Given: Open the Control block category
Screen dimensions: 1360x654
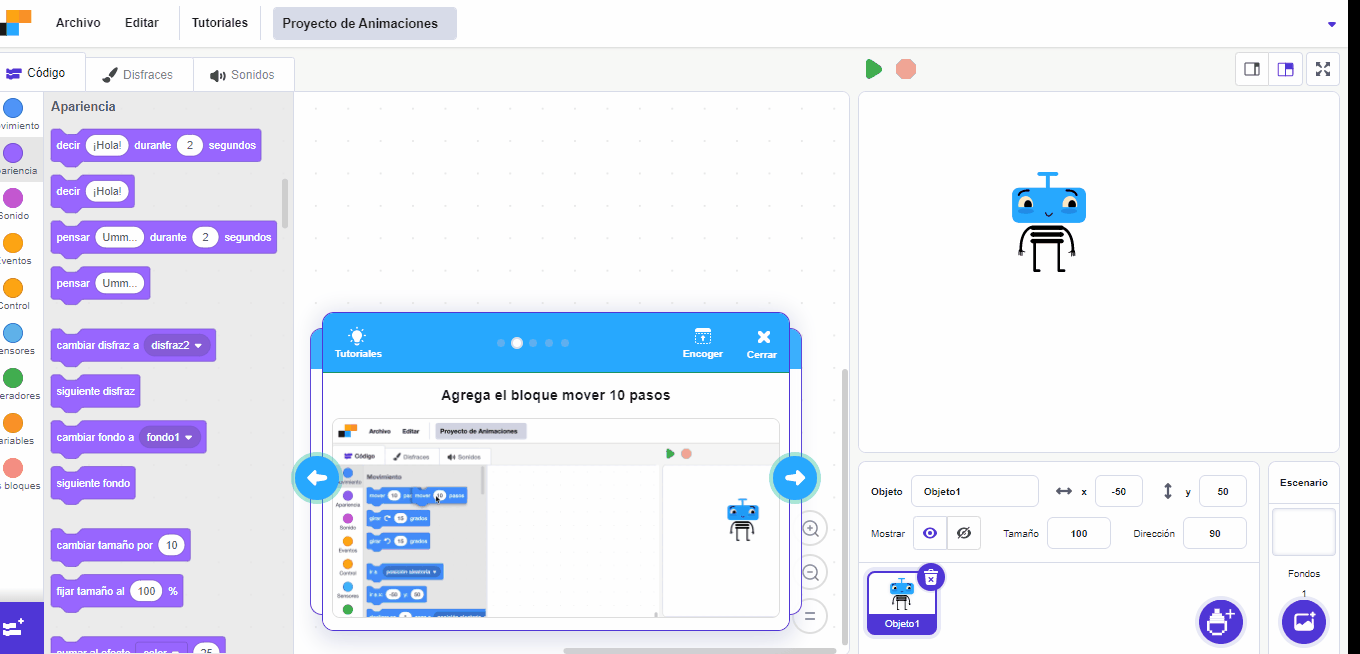Looking at the screenshot, I should coord(13,289).
